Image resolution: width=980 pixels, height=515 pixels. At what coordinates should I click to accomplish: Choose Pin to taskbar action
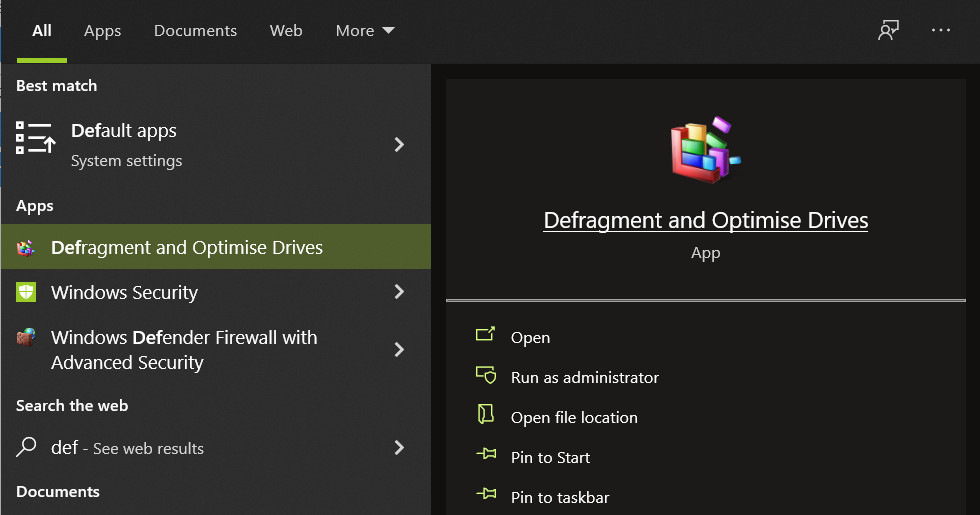[559, 497]
